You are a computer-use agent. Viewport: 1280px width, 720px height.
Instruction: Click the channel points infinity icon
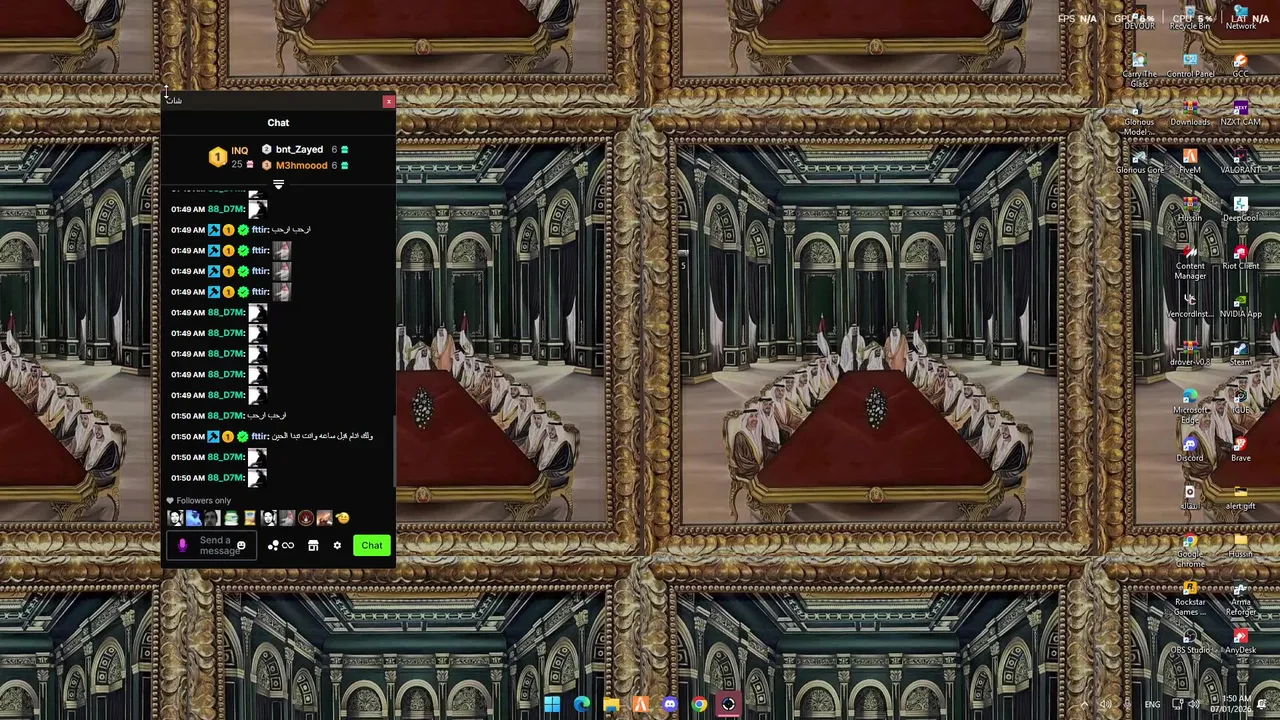pos(288,545)
